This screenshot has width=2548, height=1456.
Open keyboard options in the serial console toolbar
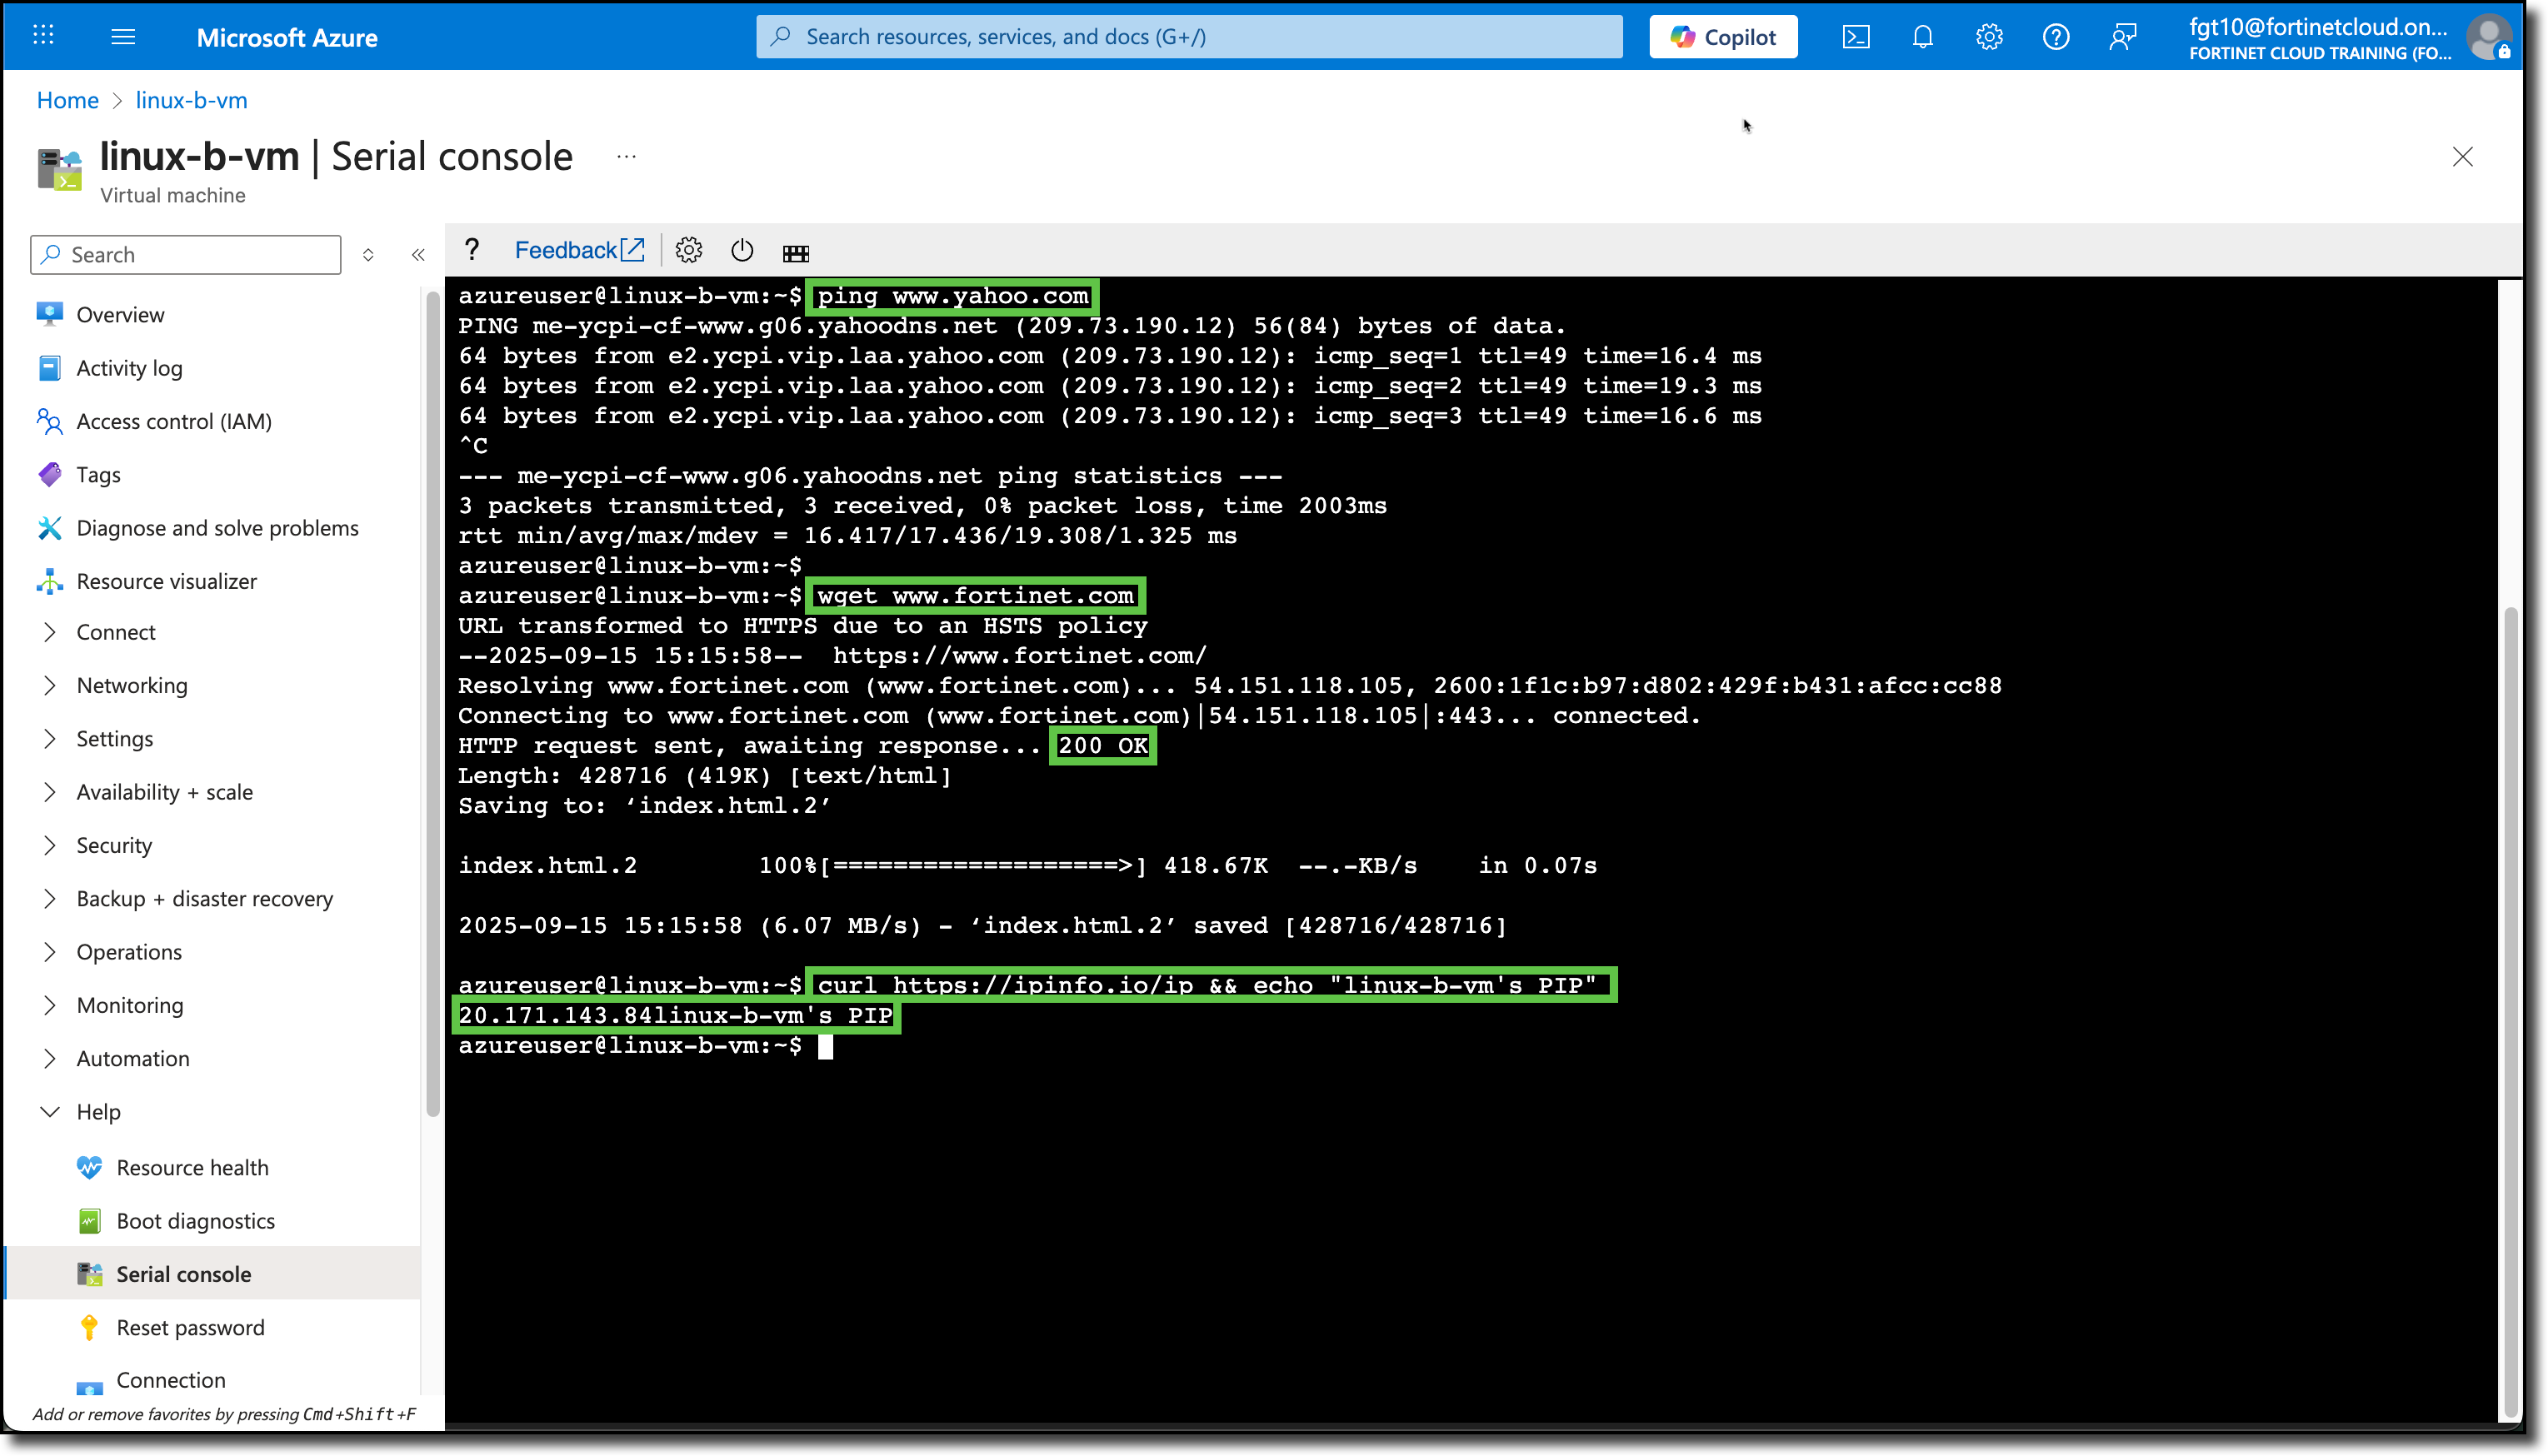796,252
